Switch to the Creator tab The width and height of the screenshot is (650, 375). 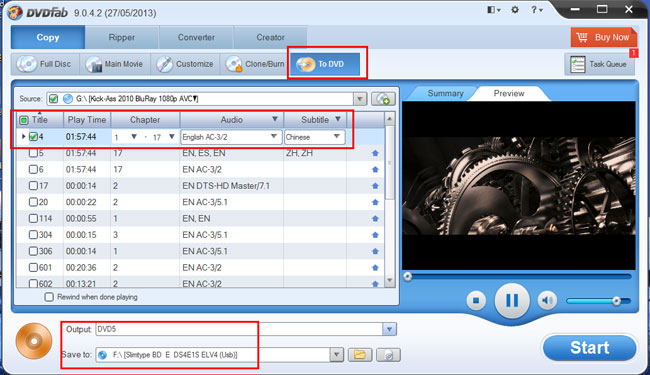coord(270,37)
